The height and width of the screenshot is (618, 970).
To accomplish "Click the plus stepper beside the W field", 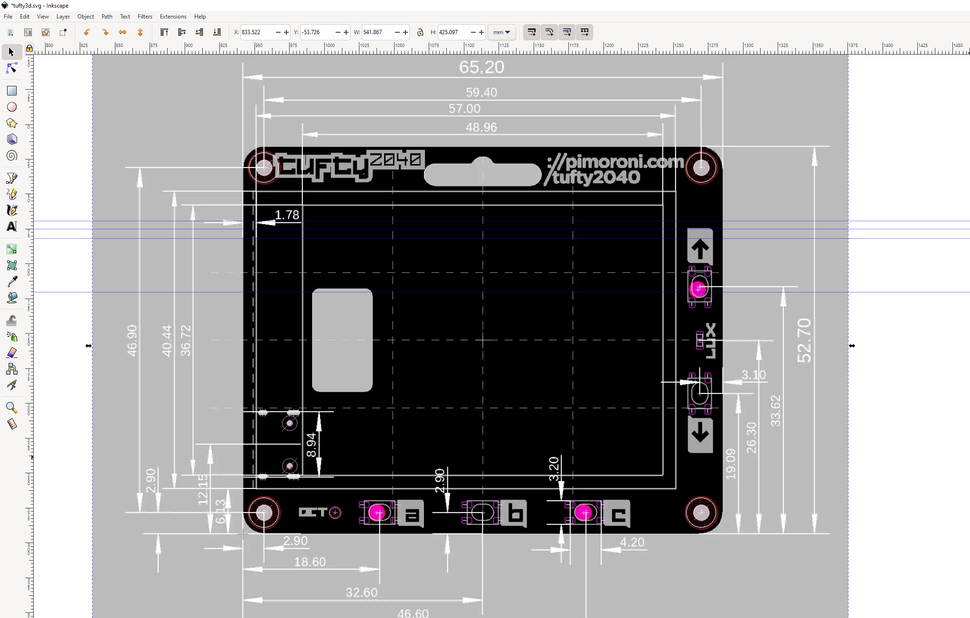I will coord(406,31).
